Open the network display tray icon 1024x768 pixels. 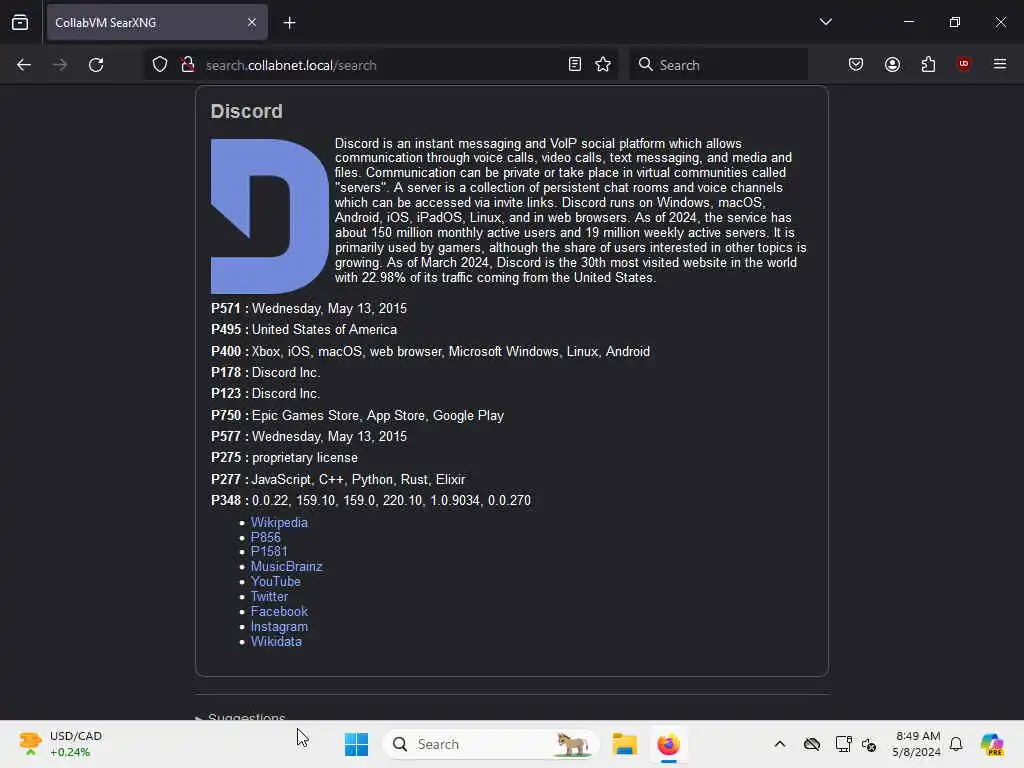843,744
